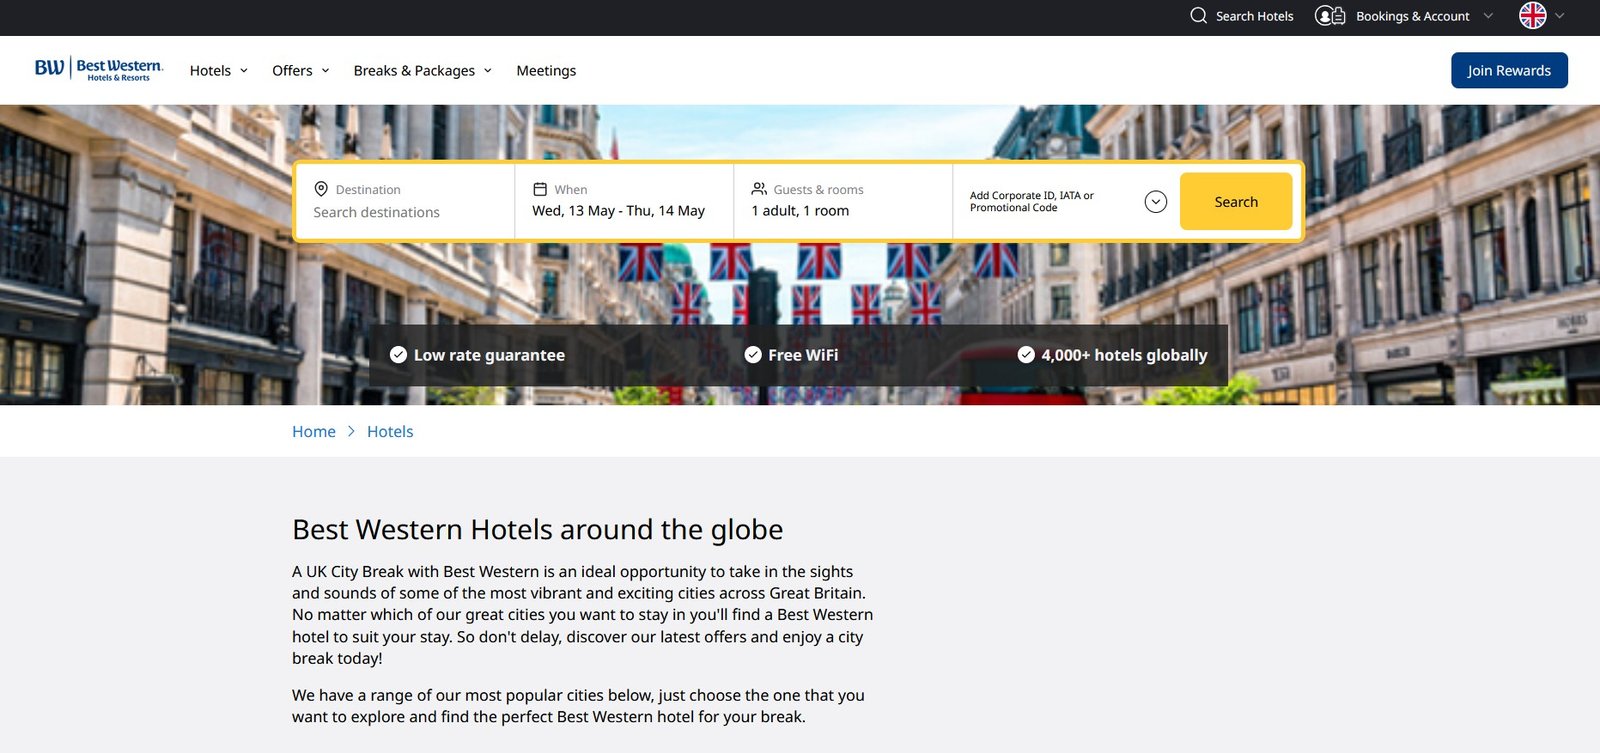Click the Destination location pin icon
Viewport: 1600px width, 753px height.
321,189
